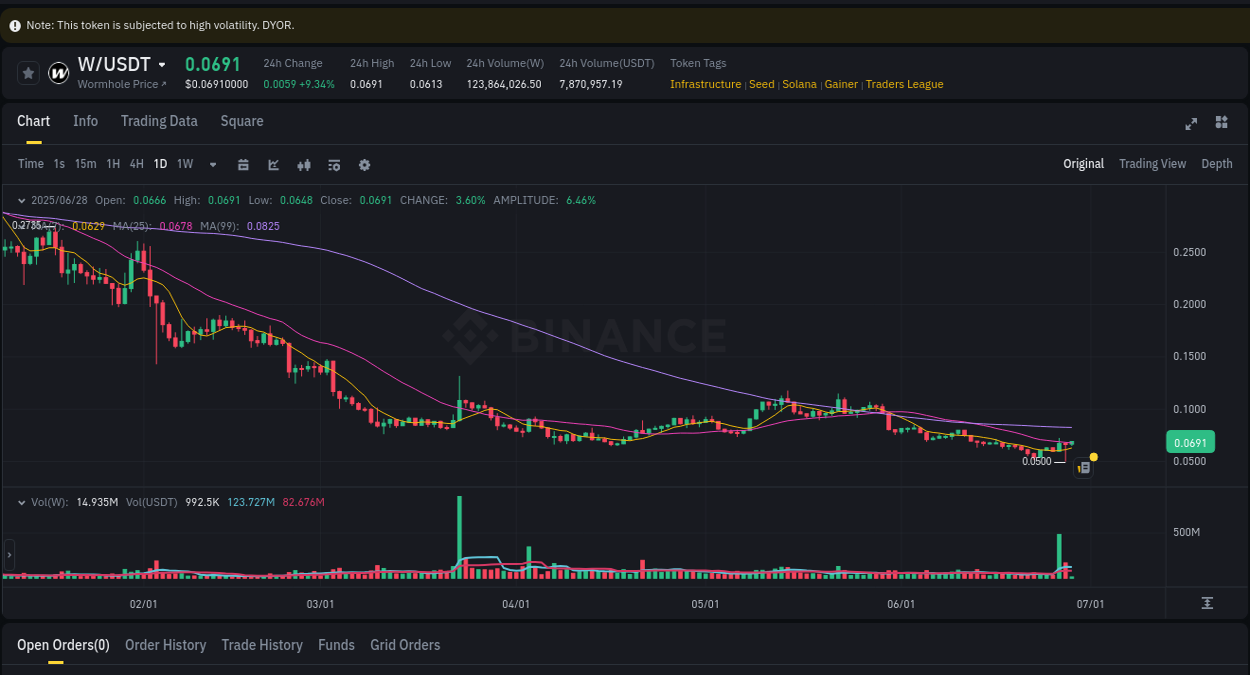Click the Wormhole token logo
Viewport: 1250px width, 675px height.
coord(58,72)
